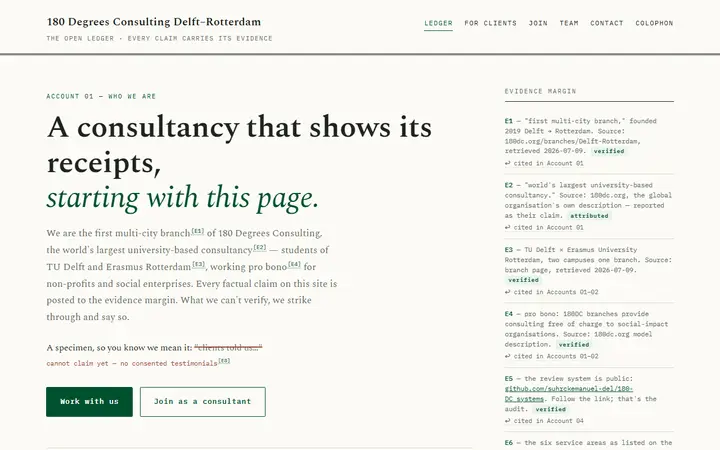
Task: Click Join as a consultant button
Action: (x=202, y=402)
